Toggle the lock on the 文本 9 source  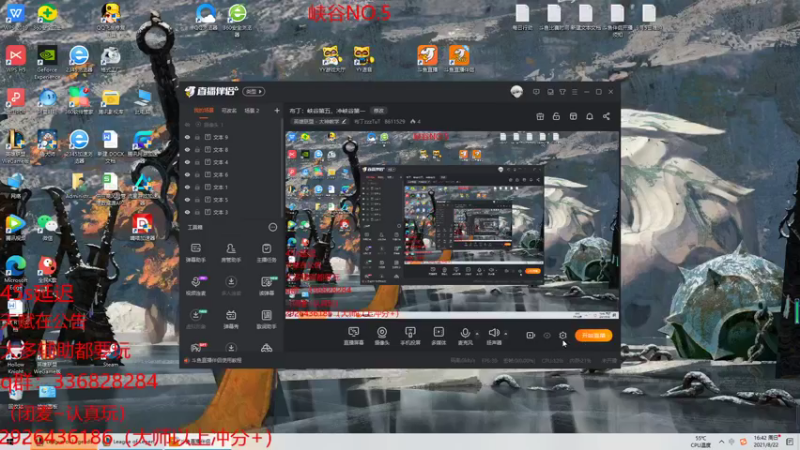(x=197, y=137)
